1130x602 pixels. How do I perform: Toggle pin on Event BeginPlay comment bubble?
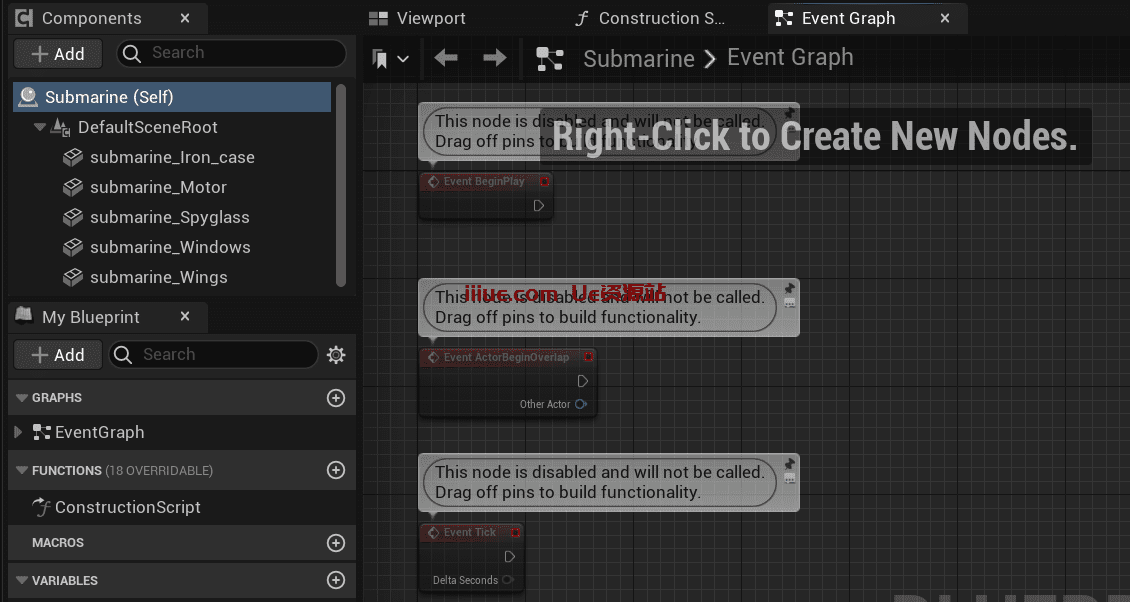tap(789, 113)
